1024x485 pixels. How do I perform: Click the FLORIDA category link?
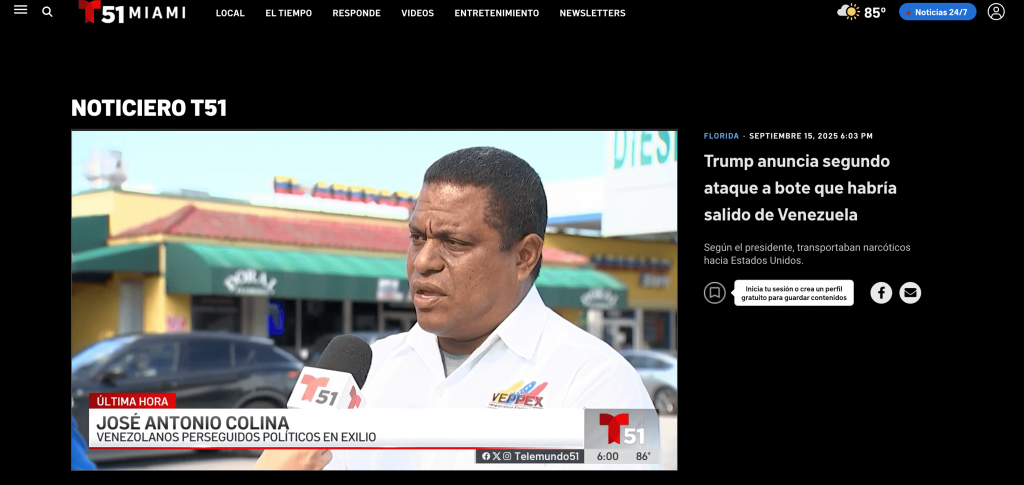coord(721,136)
